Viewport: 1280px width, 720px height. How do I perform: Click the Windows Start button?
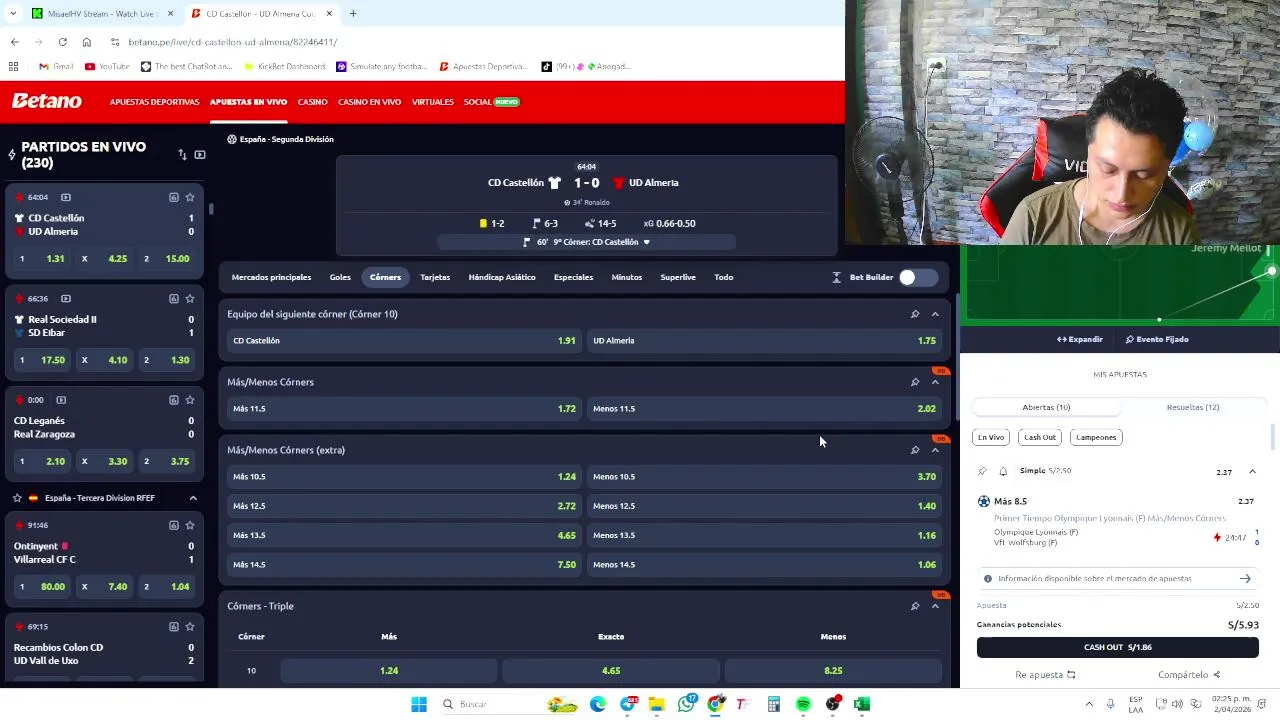click(x=419, y=704)
